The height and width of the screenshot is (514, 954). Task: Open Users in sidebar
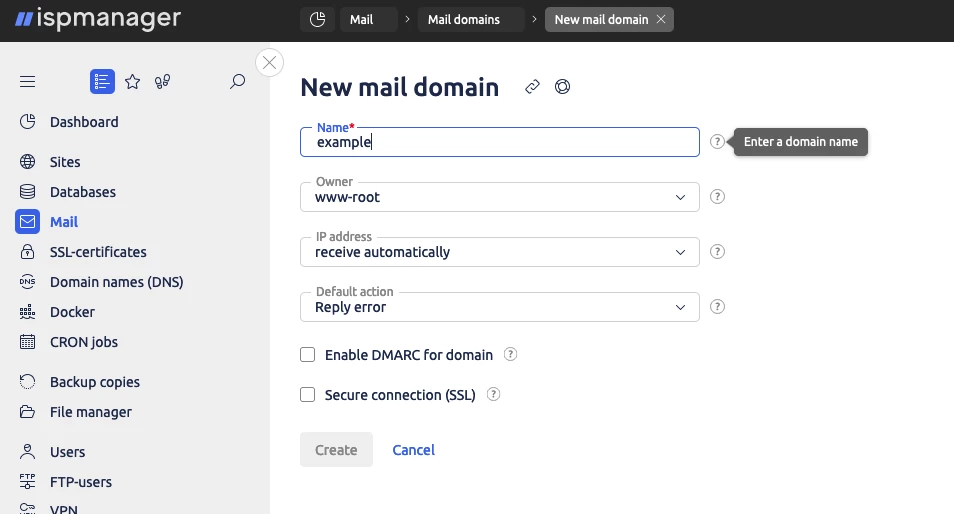pyautogui.click(x=68, y=452)
